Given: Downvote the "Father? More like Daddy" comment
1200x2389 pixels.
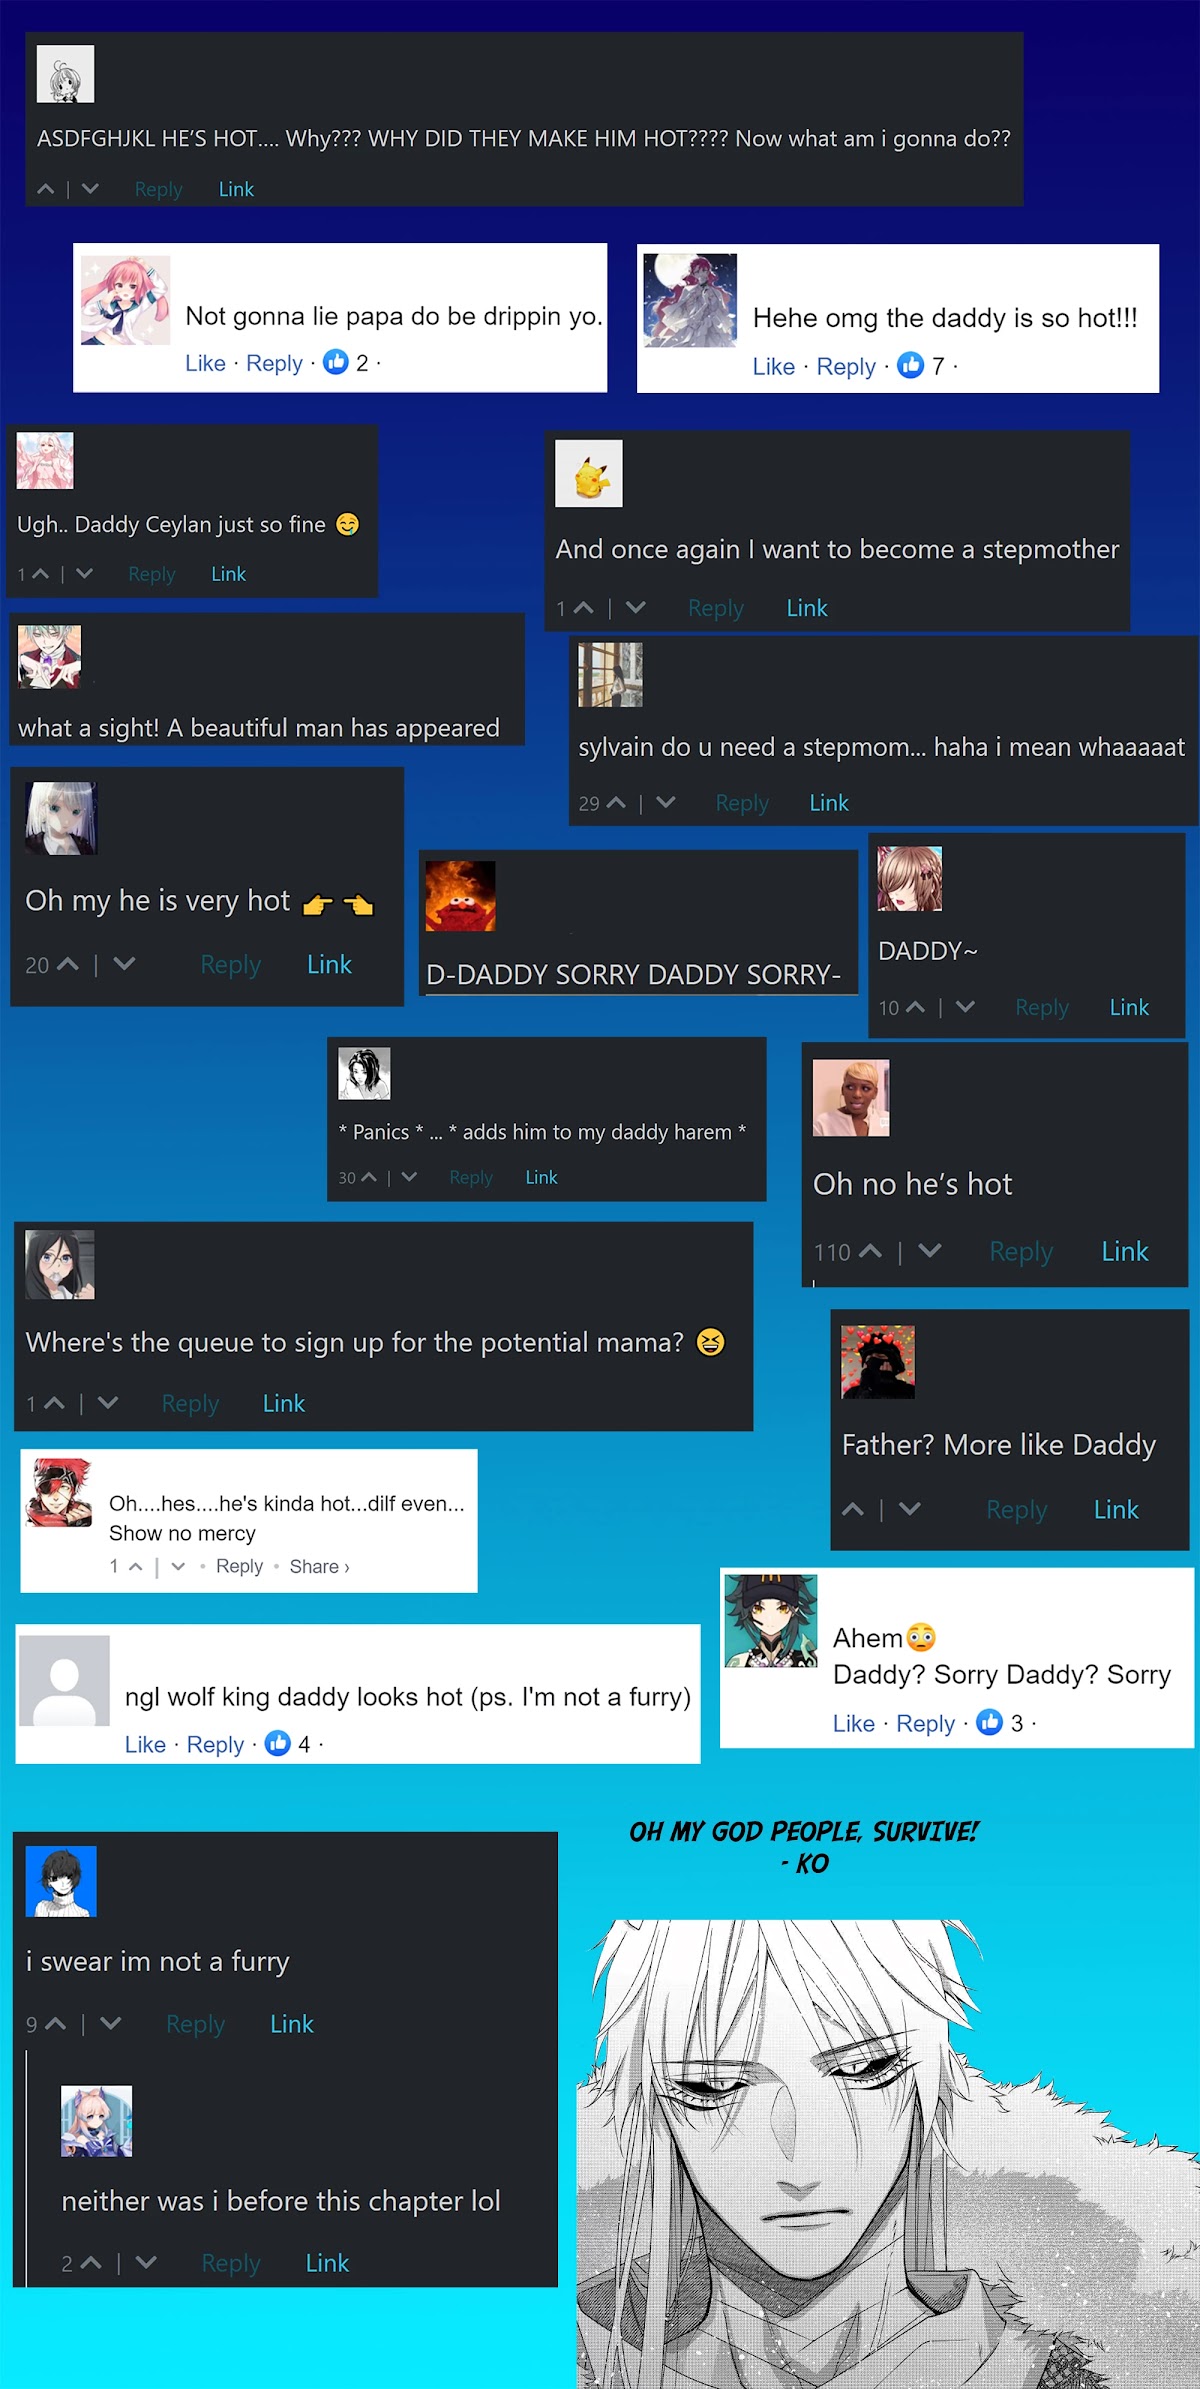Looking at the screenshot, I should (x=909, y=1509).
